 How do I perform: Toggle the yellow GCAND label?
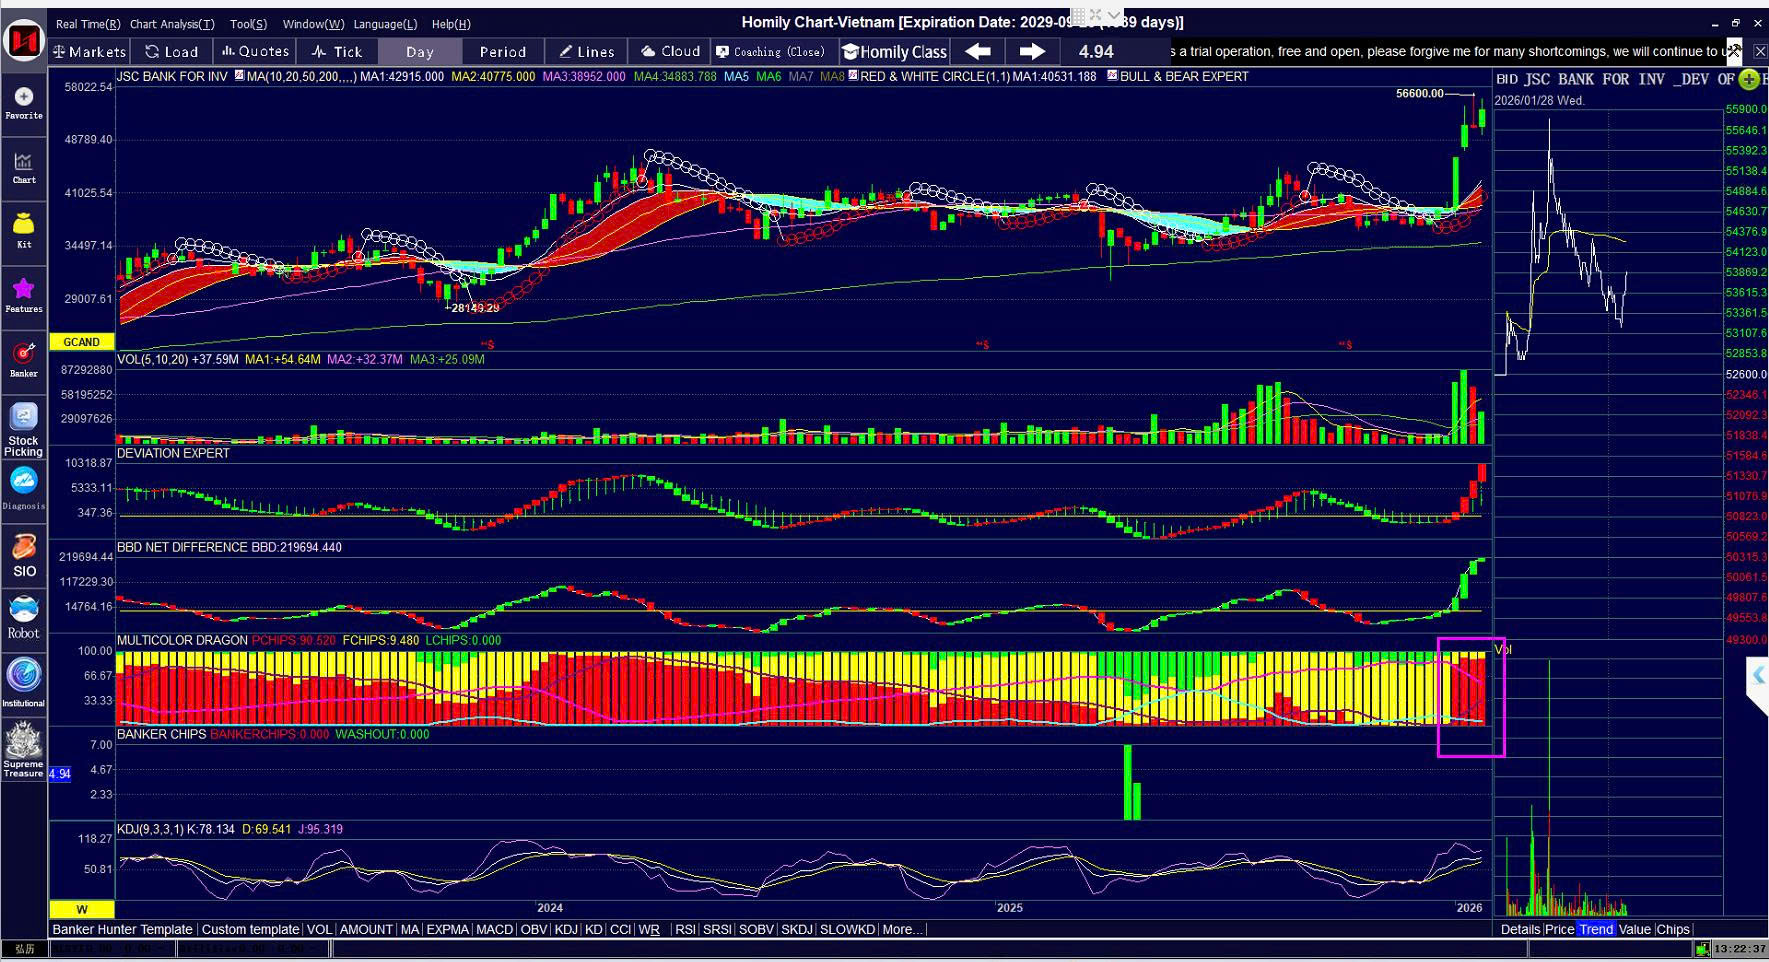[x=81, y=342]
